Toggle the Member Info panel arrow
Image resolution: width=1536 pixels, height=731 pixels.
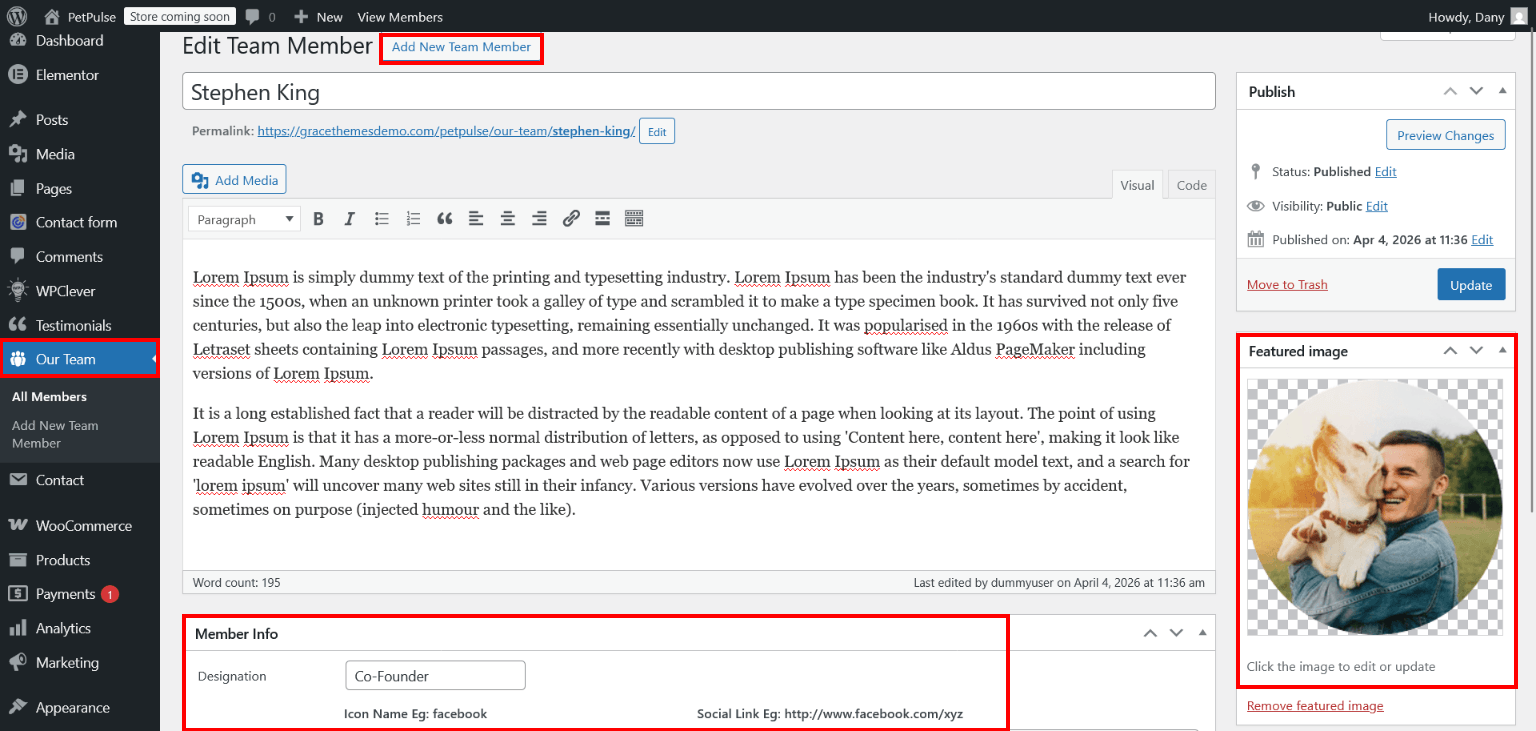(x=1202, y=633)
